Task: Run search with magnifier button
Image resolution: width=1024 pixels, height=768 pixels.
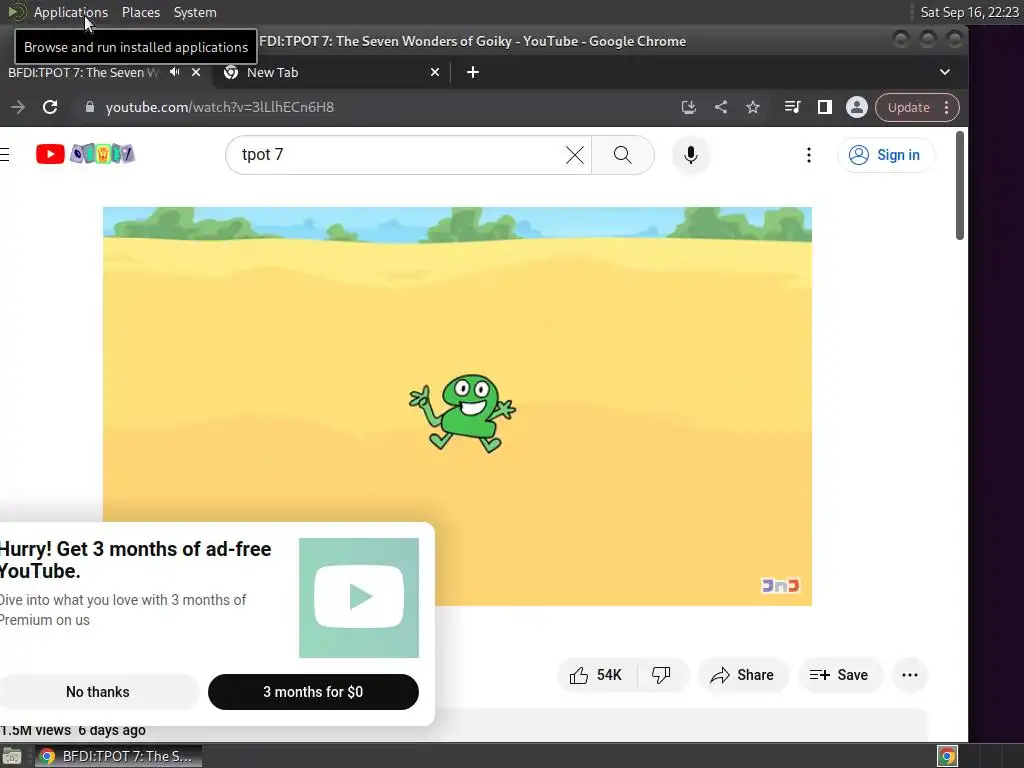Action: click(623, 155)
